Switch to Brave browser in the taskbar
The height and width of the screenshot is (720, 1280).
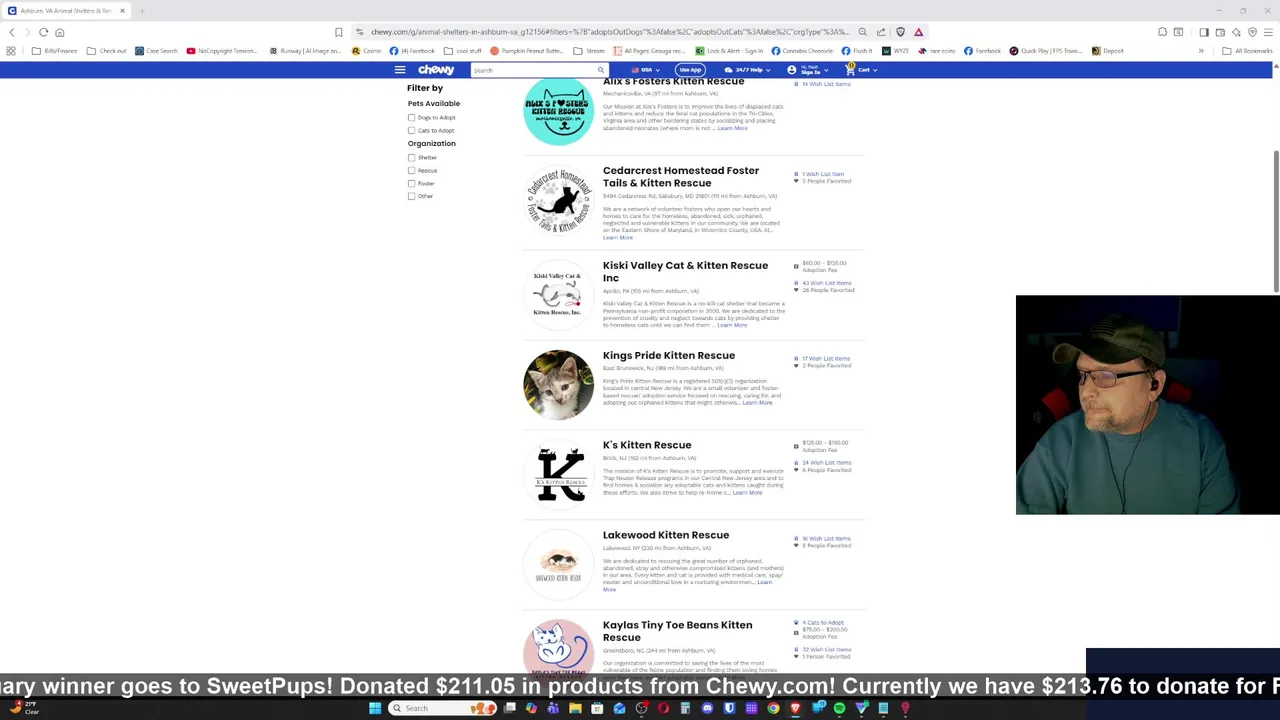795,708
